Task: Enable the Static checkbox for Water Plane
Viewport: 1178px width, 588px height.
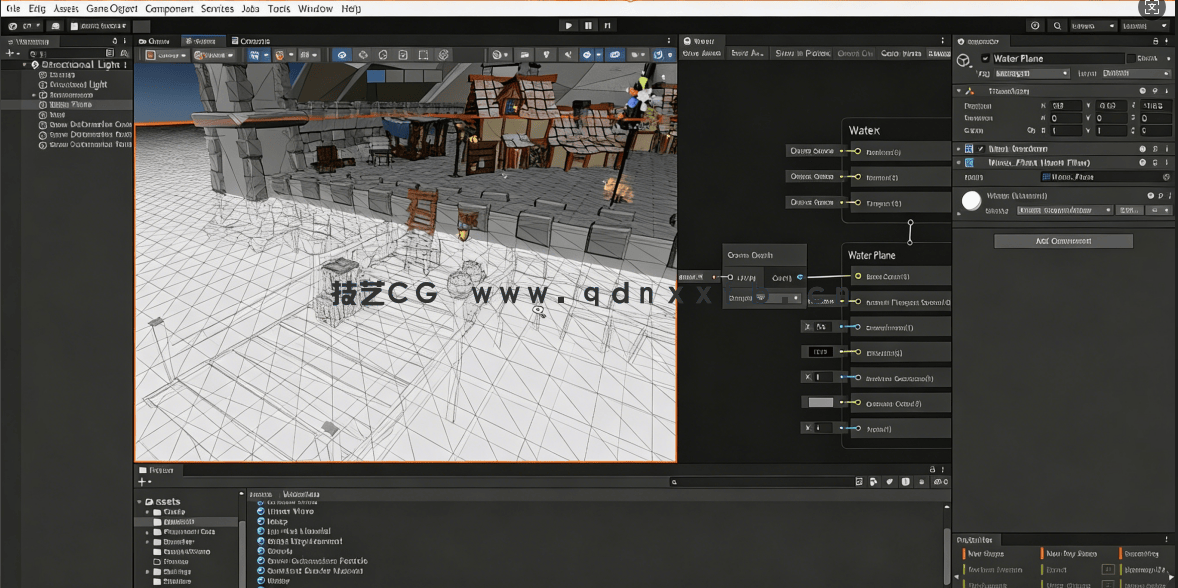Action: pos(1131,58)
